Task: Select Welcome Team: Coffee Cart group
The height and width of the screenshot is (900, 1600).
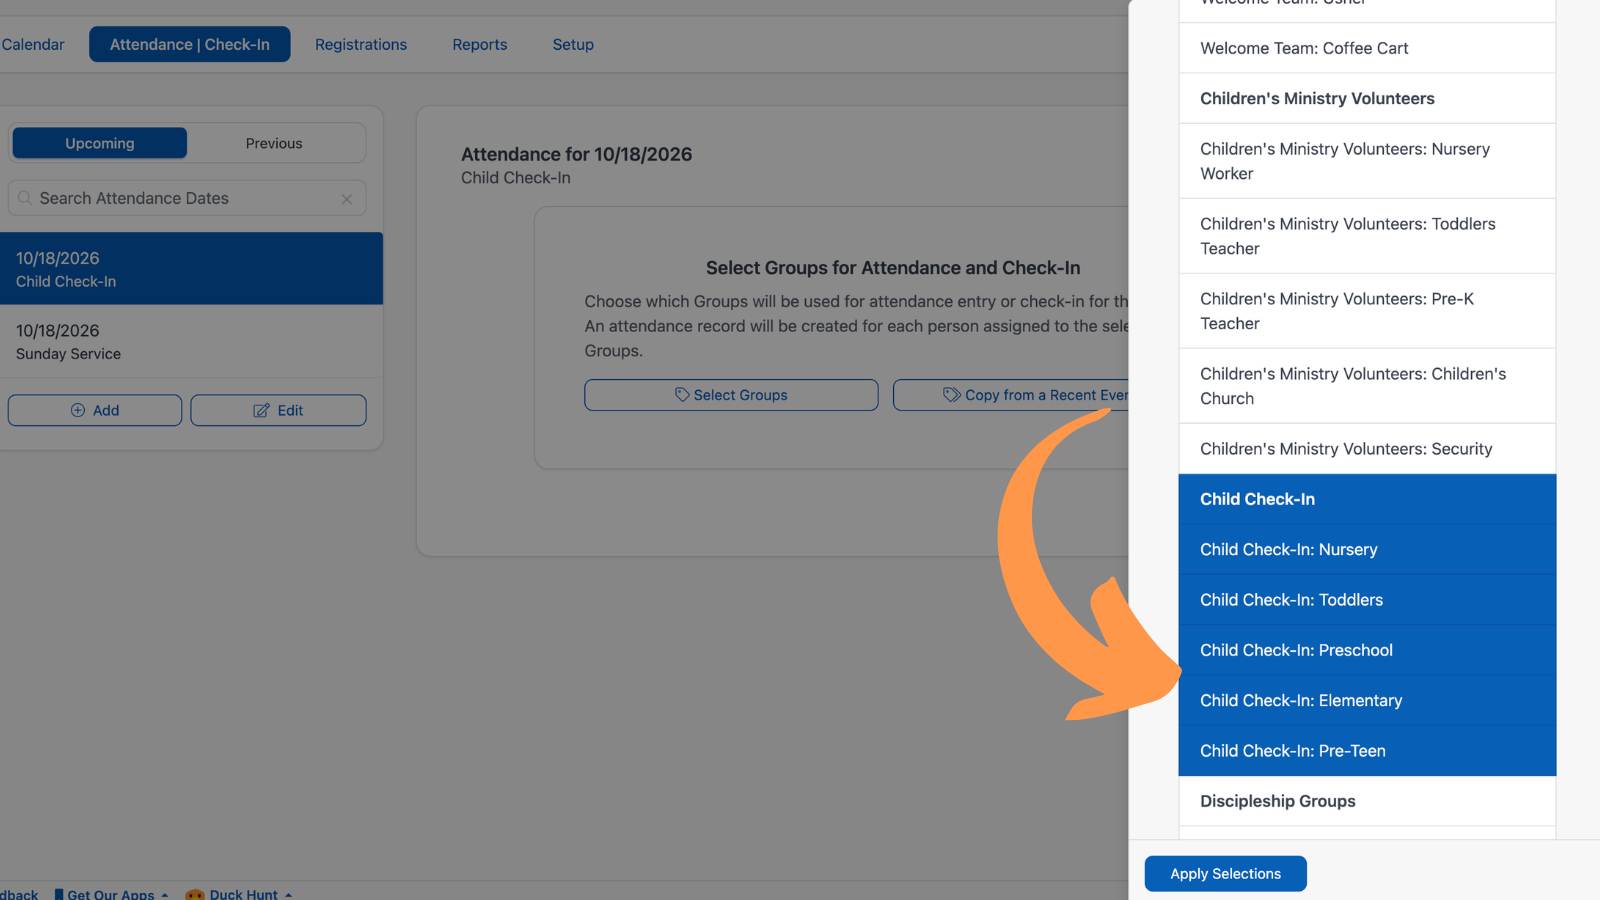Action: [1367, 48]
